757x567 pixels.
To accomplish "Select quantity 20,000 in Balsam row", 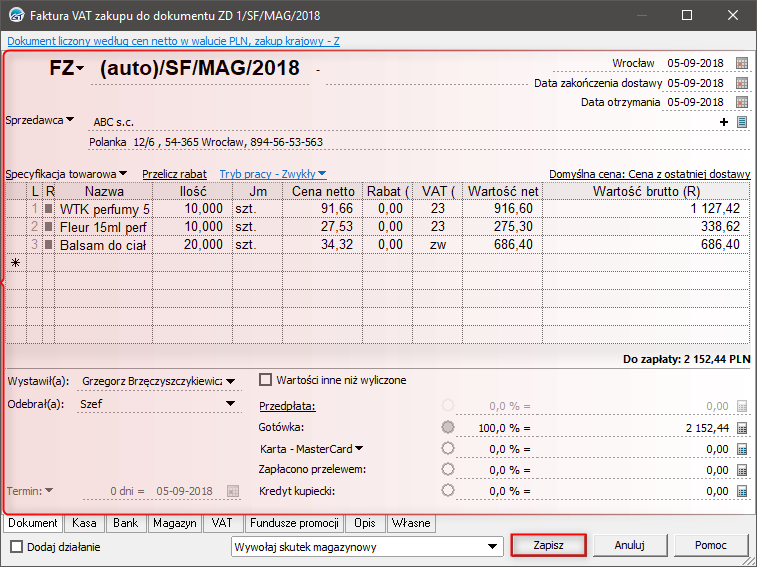I will pyautogui.click(x=193, y=245).
